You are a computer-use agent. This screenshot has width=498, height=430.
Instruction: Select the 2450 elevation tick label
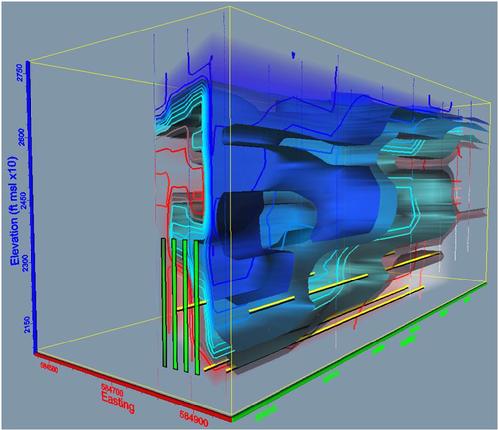click(23, 202)
